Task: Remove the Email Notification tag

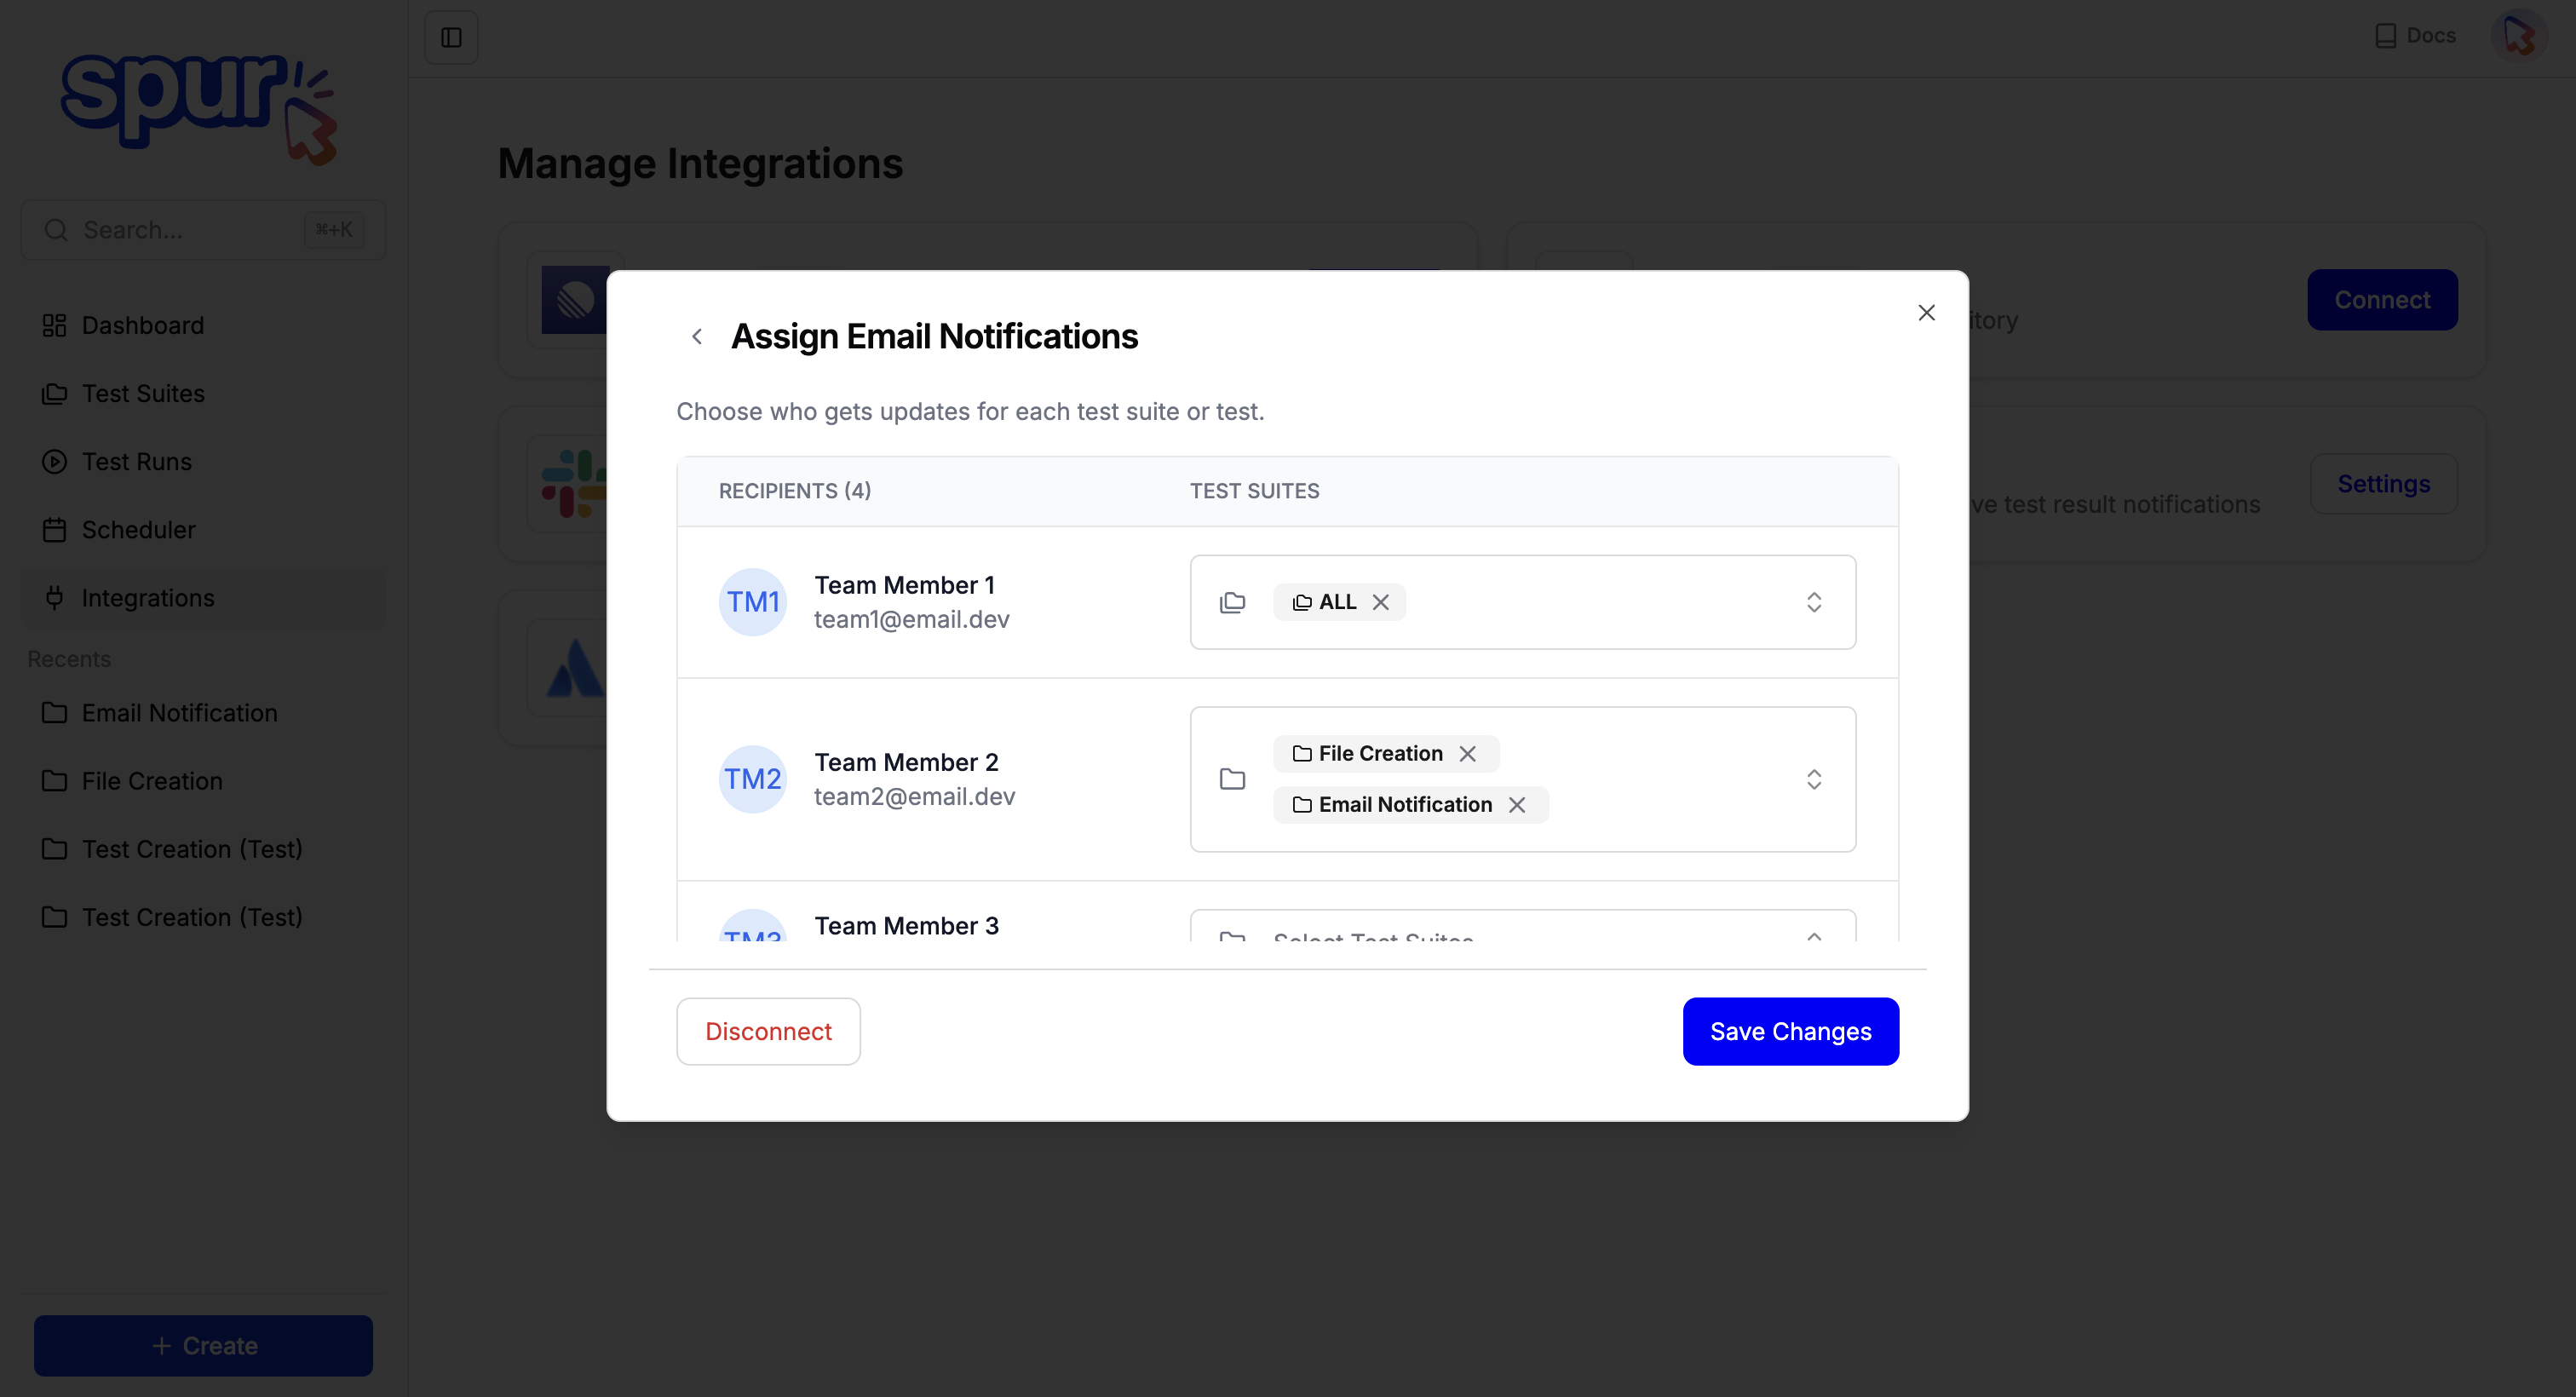Action: pos(1516,805)
